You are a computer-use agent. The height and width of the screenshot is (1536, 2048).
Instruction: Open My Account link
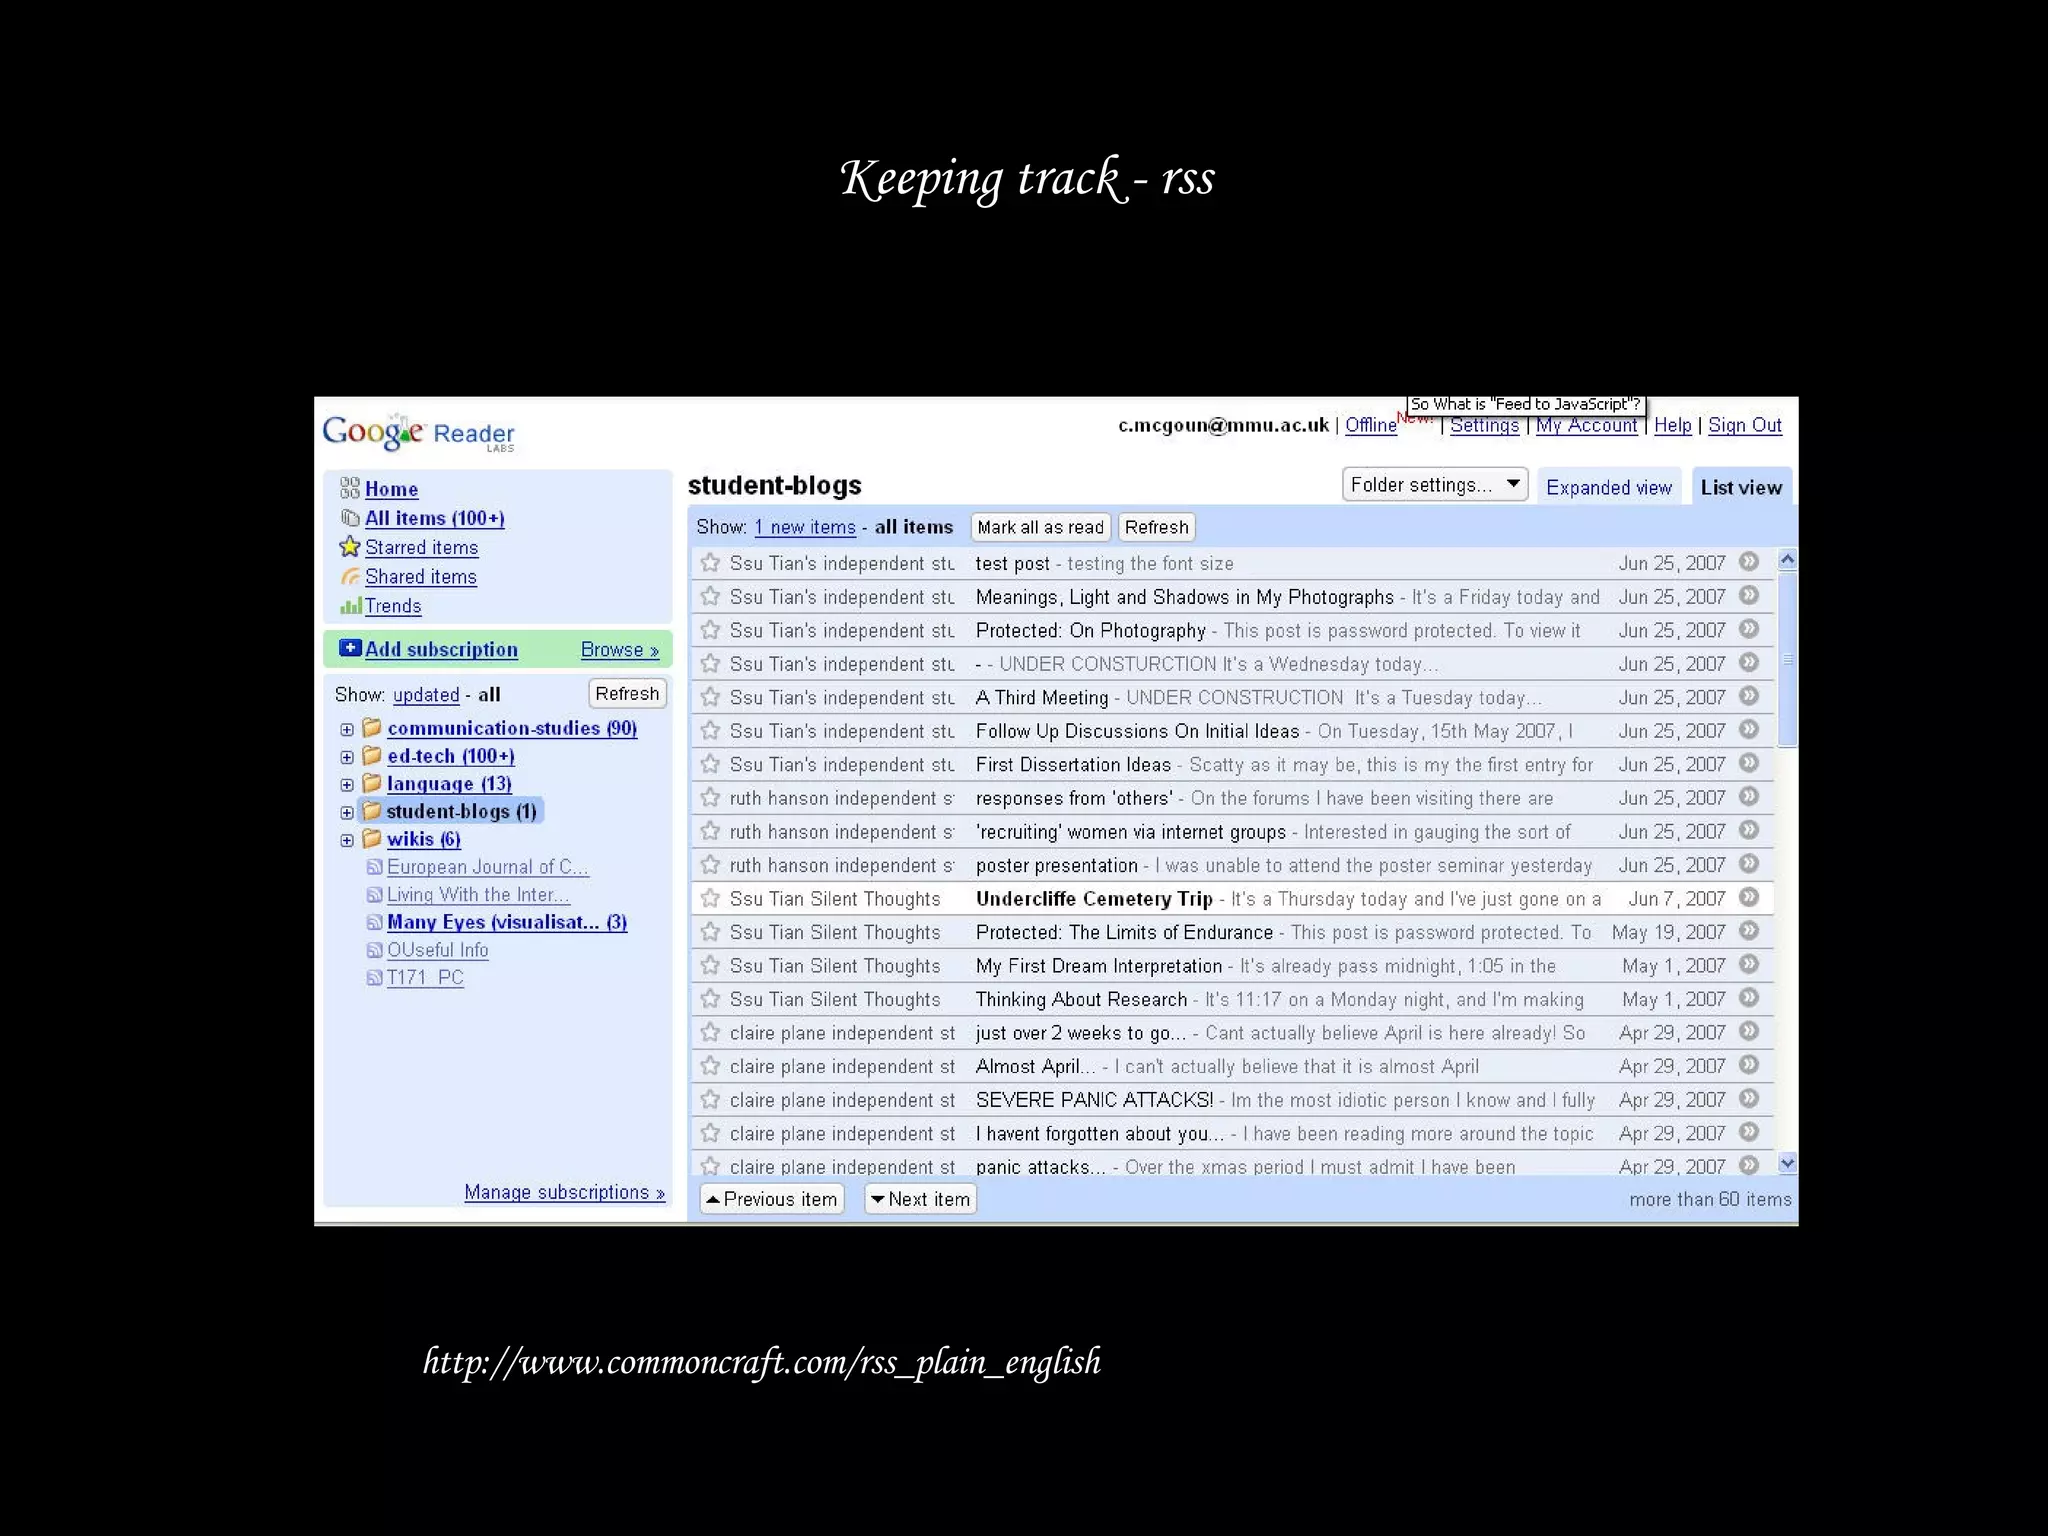1587,425
